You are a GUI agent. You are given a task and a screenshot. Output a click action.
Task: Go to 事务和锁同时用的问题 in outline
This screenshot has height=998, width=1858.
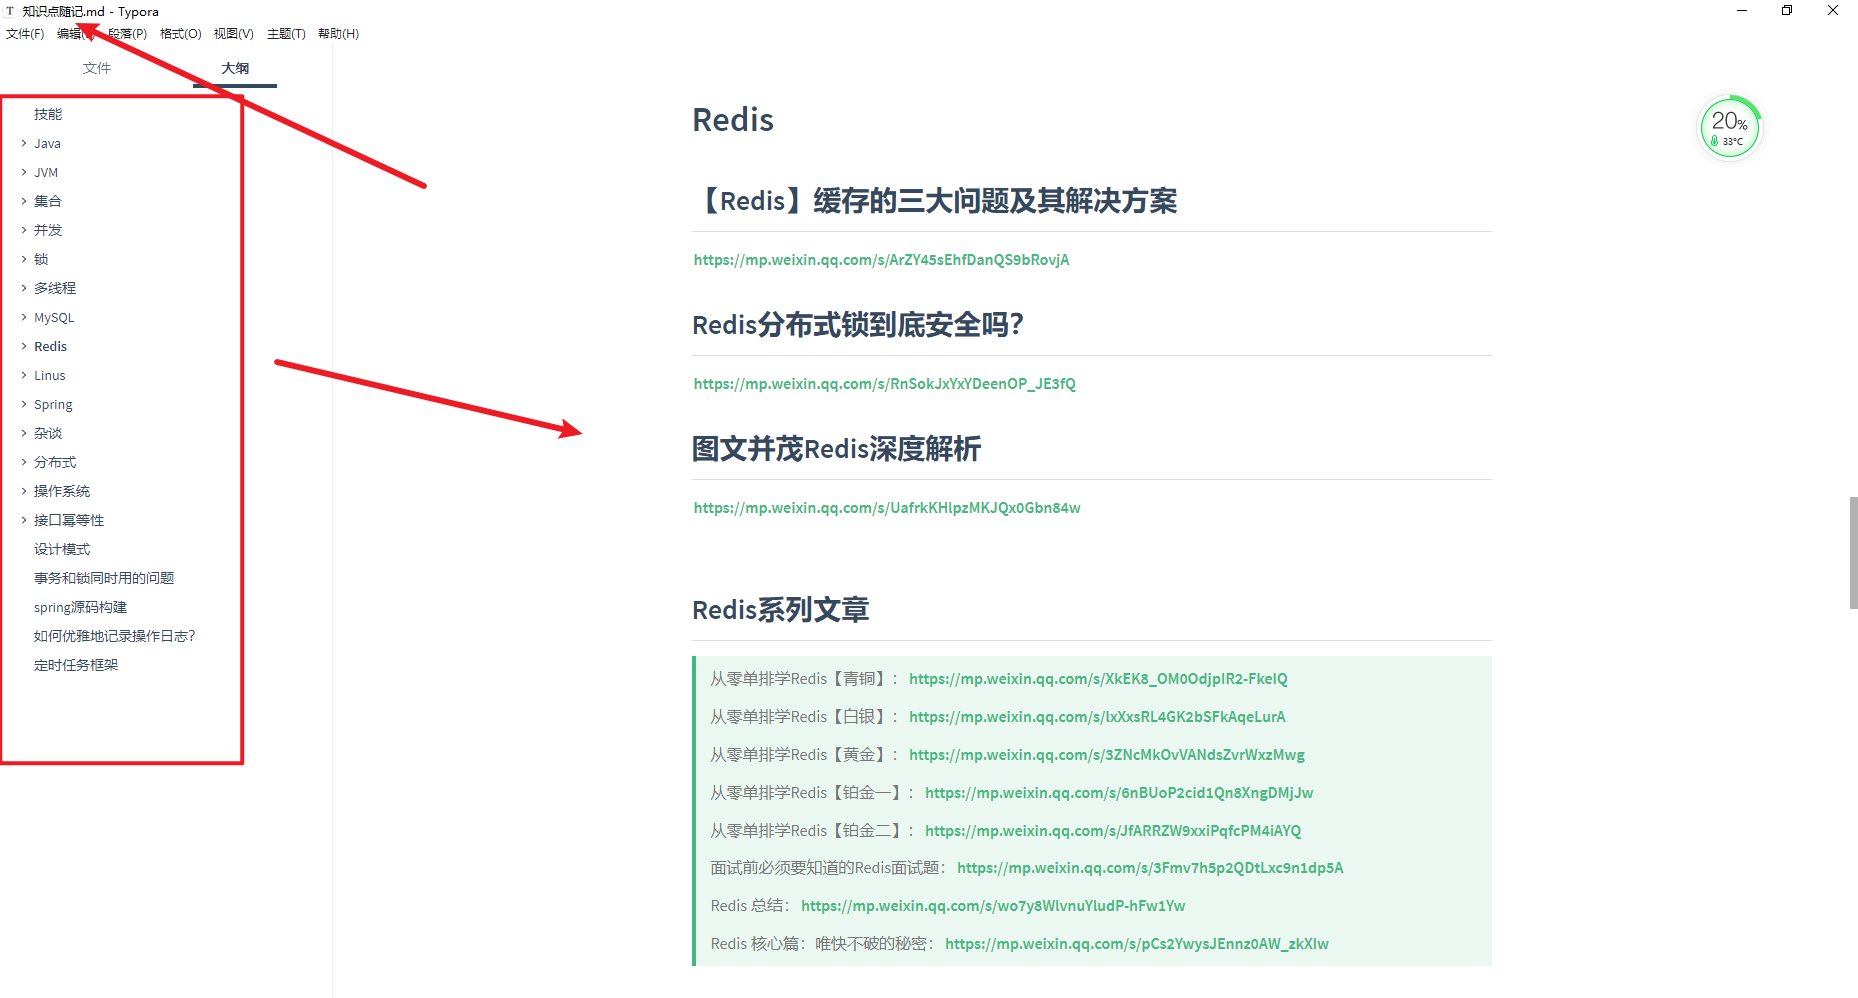point(104,578)
